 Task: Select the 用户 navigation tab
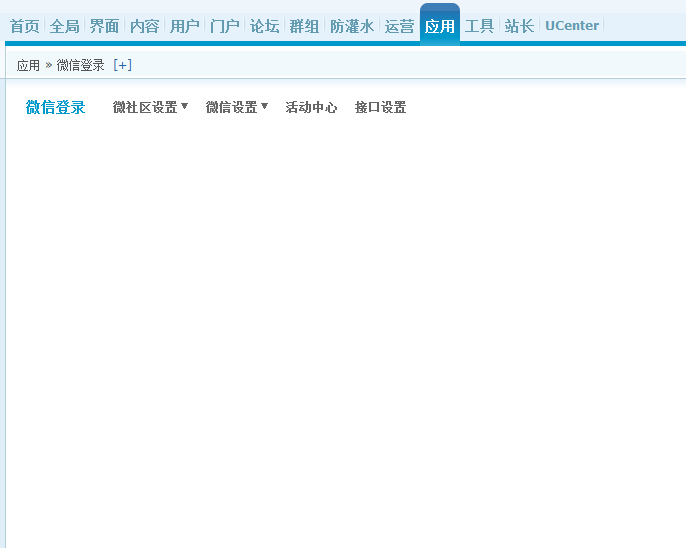[x=185, y=26]
